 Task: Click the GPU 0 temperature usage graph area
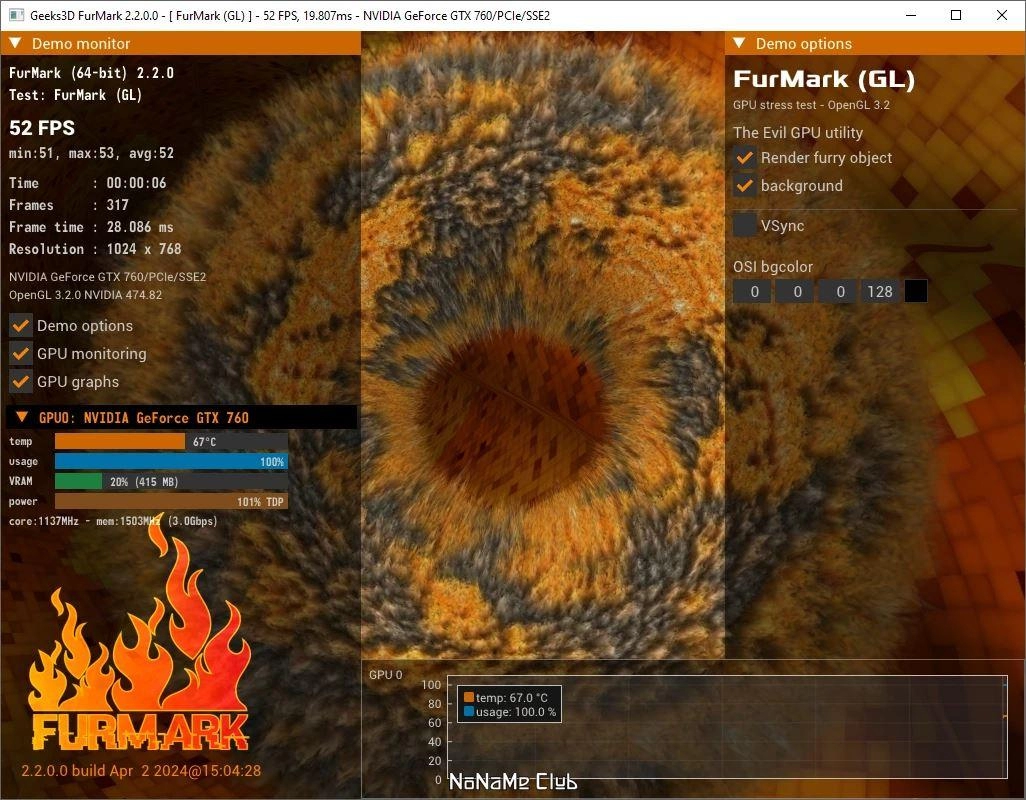click(727, 727)
